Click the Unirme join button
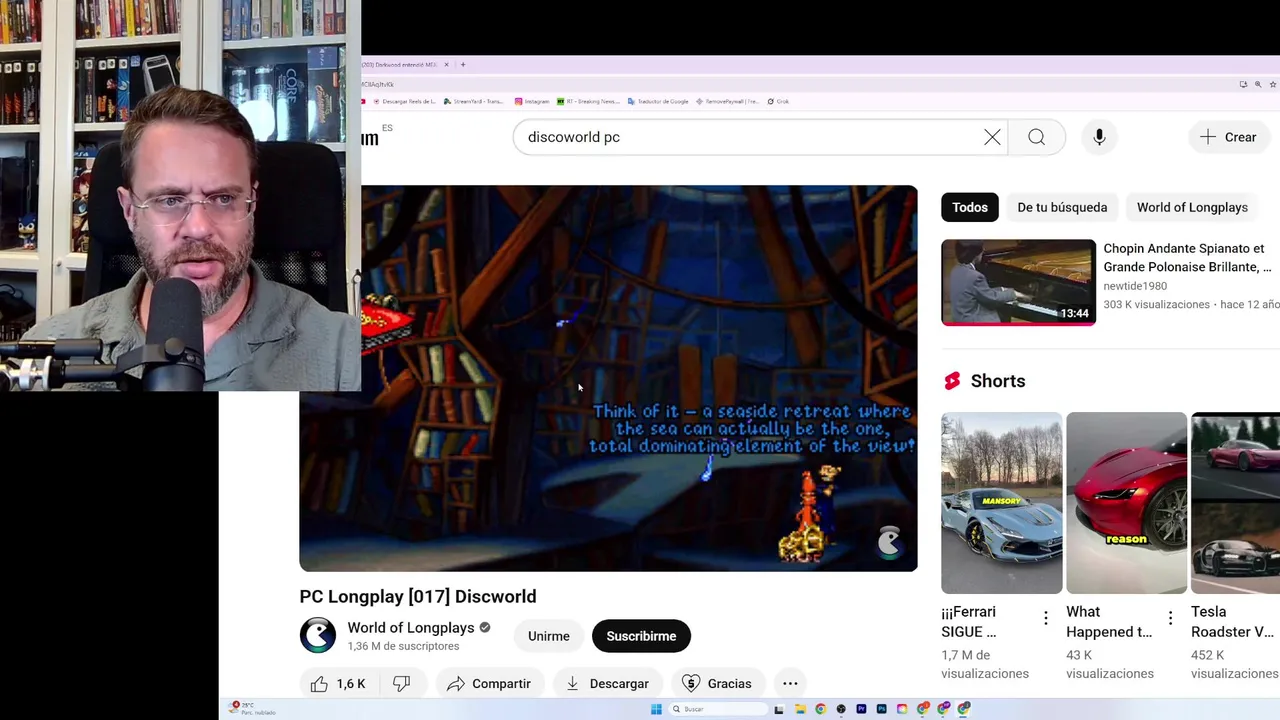Viewport: 1280px width, 720px height. point(549,636)
